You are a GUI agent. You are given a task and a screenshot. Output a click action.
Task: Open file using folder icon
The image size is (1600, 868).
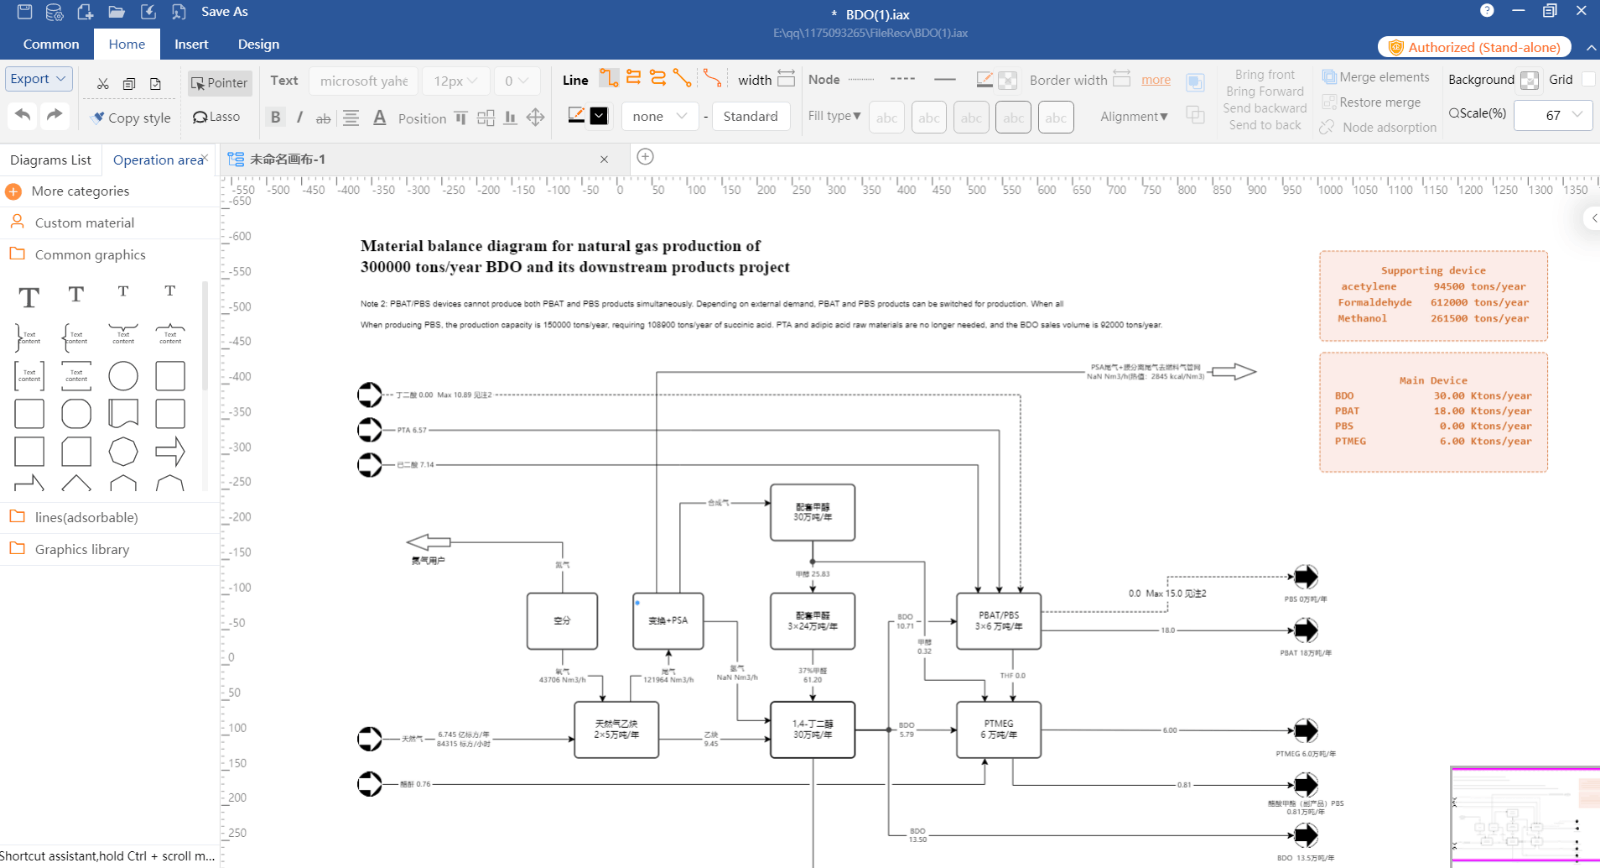coord(117,12)
